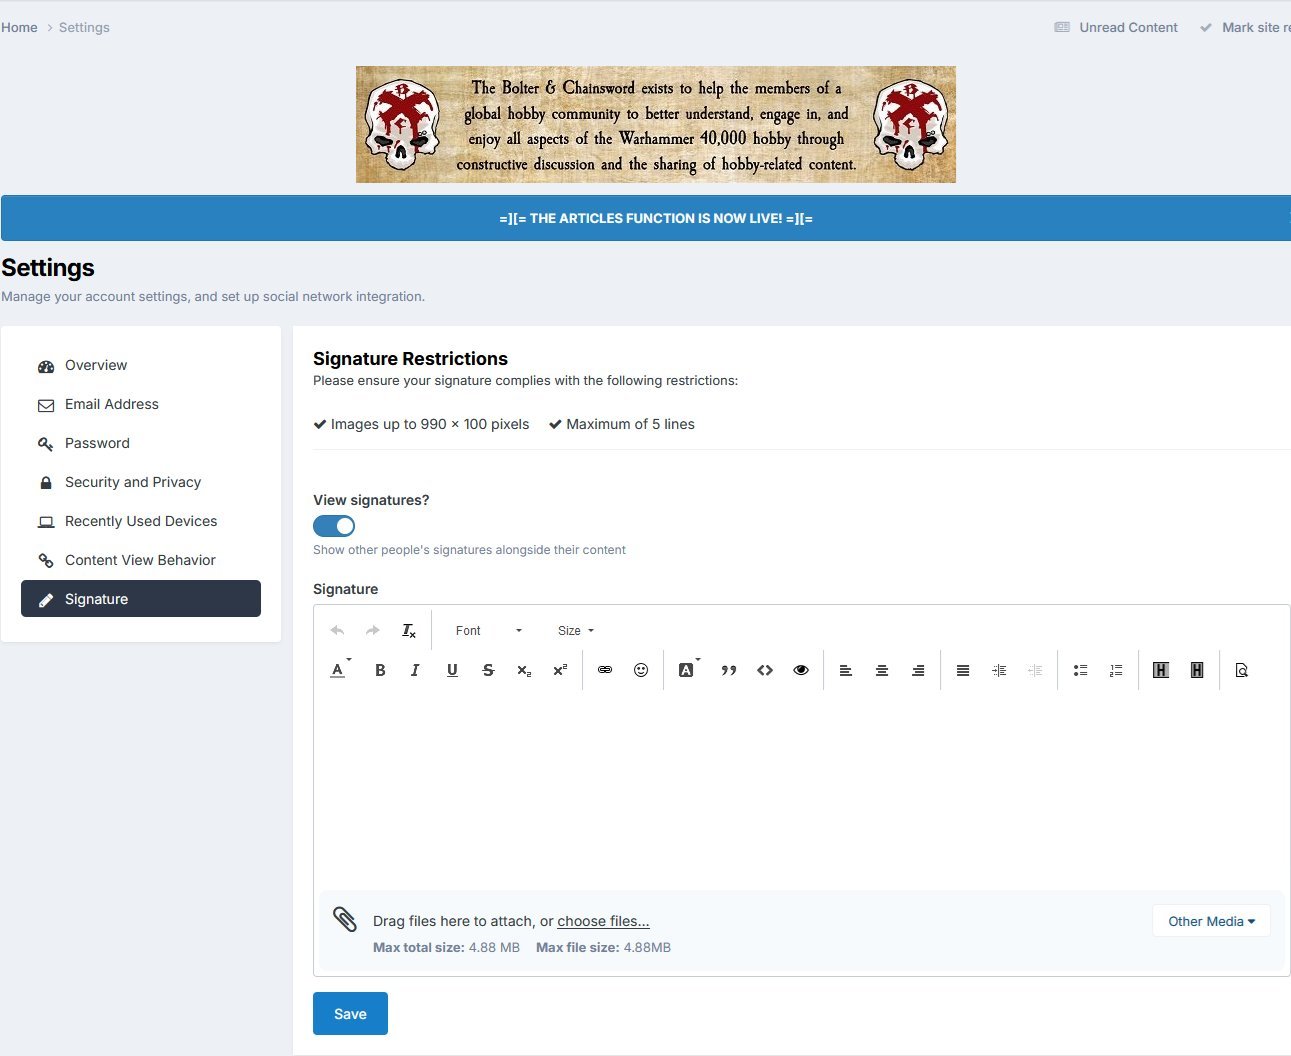
Task: Go to Security and Privacy settings
Action: click(133, 482)
